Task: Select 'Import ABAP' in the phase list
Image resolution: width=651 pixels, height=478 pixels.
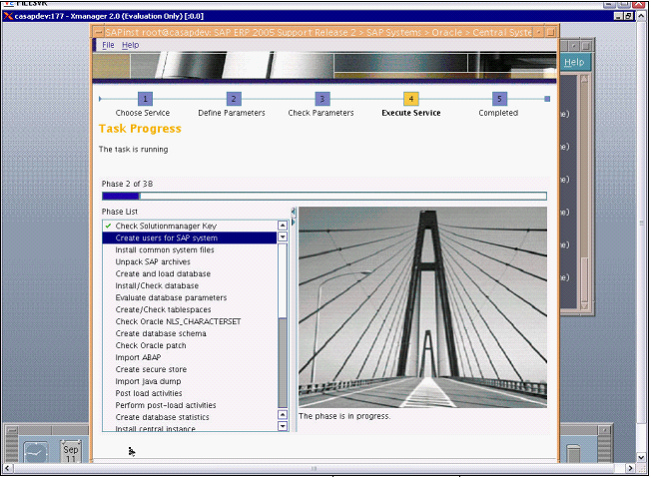Action: 138,357
